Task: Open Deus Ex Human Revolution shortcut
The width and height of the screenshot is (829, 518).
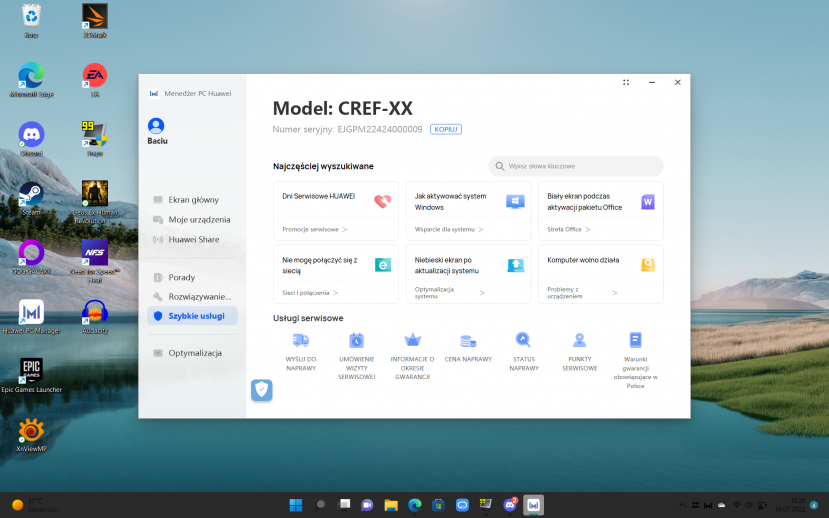Action: (95, 202)
